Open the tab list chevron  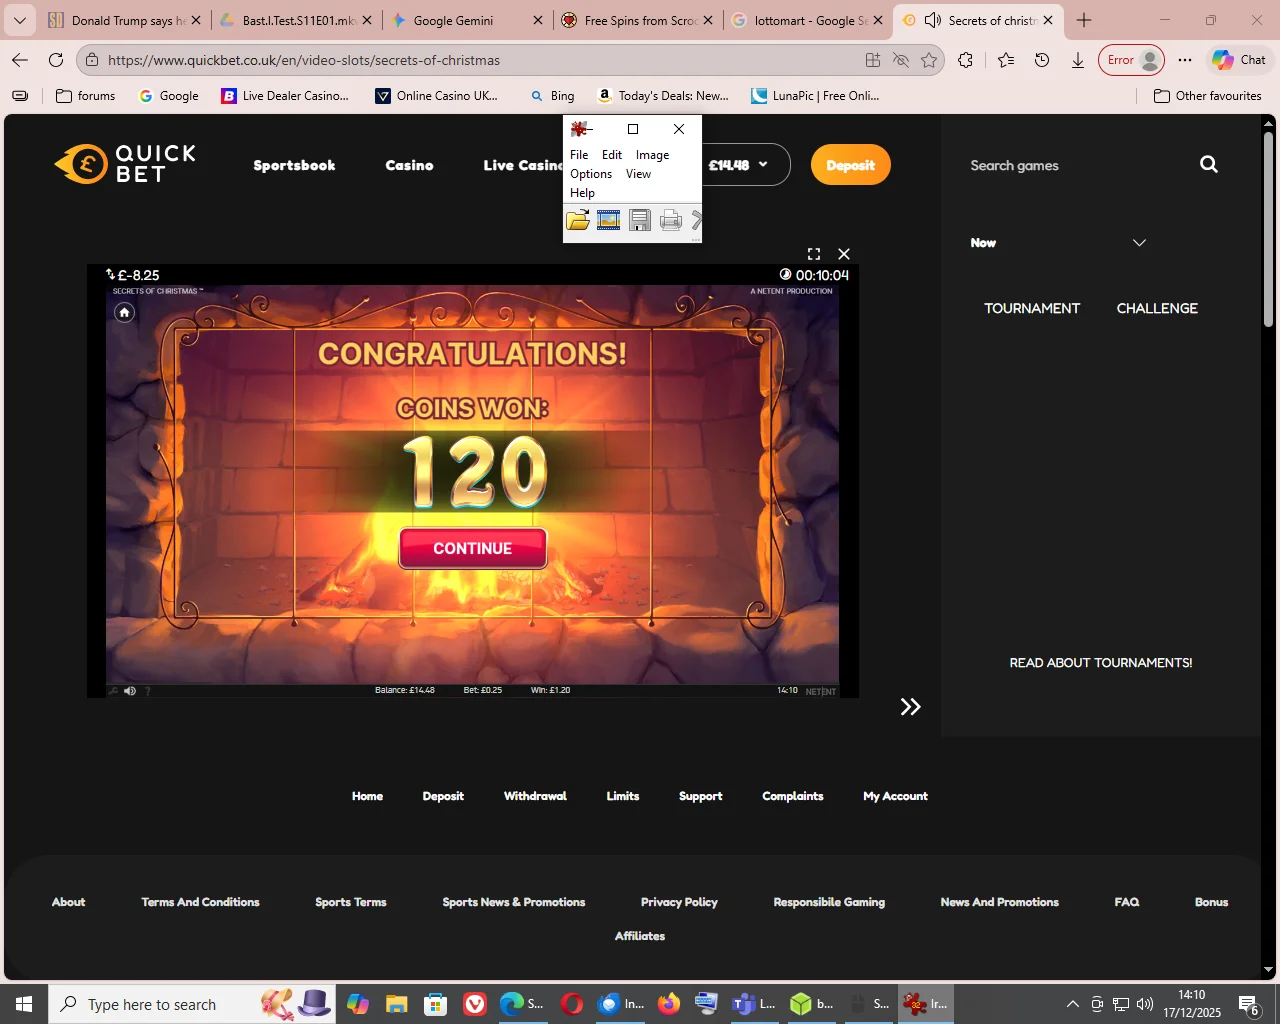[19, 20]
